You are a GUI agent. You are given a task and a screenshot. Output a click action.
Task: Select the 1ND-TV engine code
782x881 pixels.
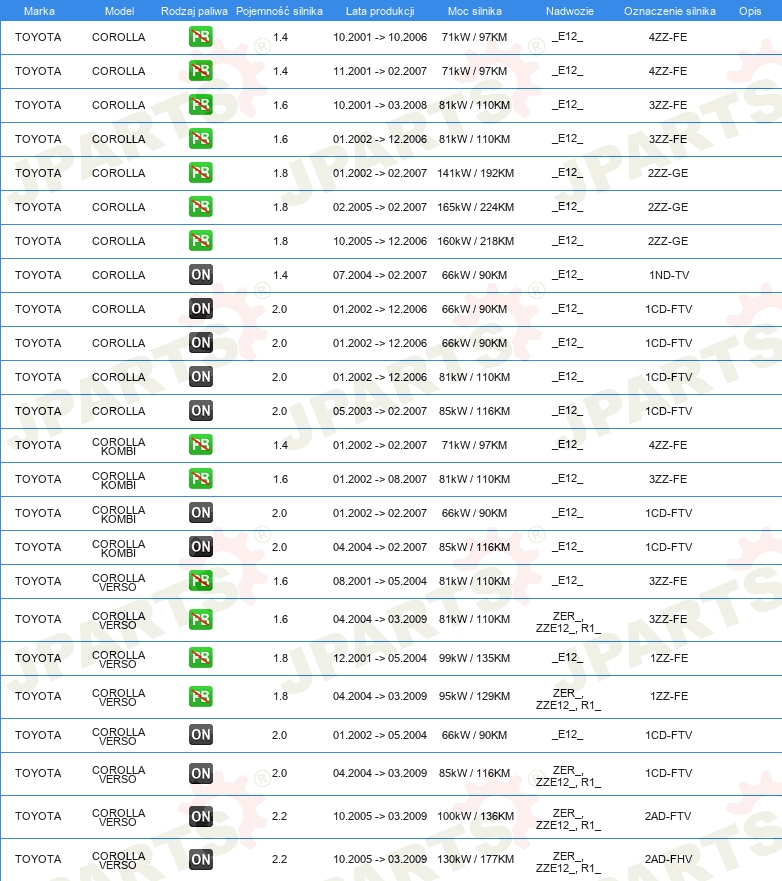click(x=669, y=275)
